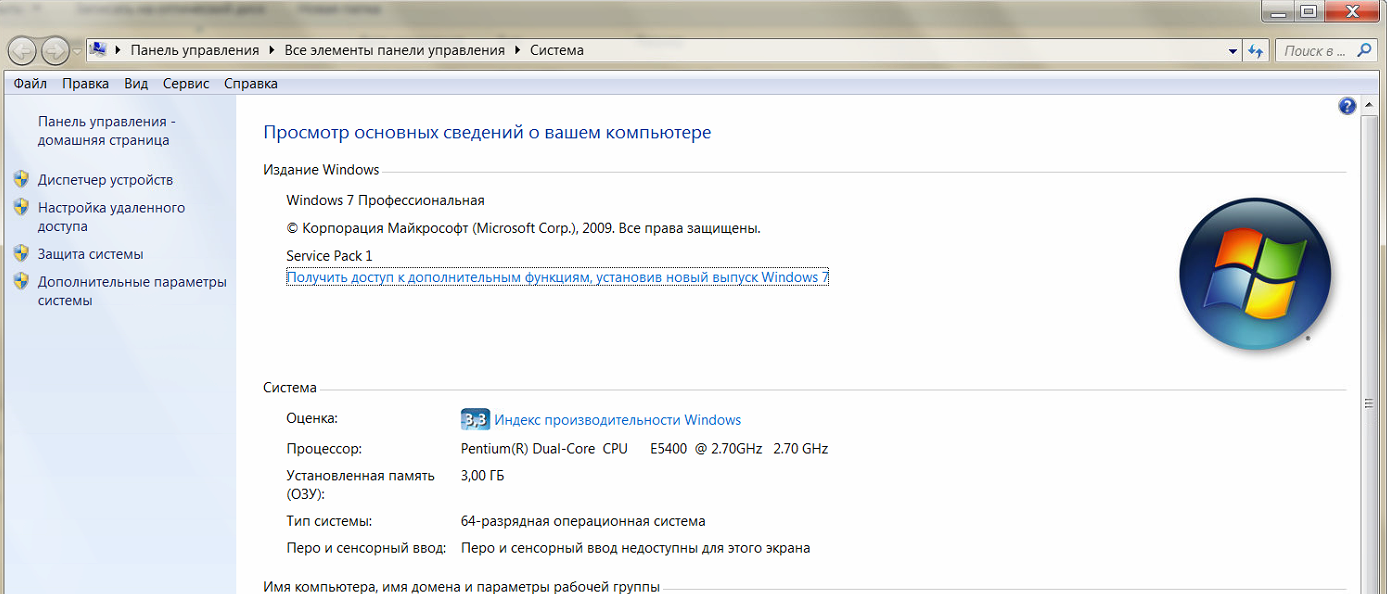The image size is (1387, 594).
Task: Click processor value 'Pentium(R) Dual-Core CPU E5400'
Action: [x=574, y=449]
